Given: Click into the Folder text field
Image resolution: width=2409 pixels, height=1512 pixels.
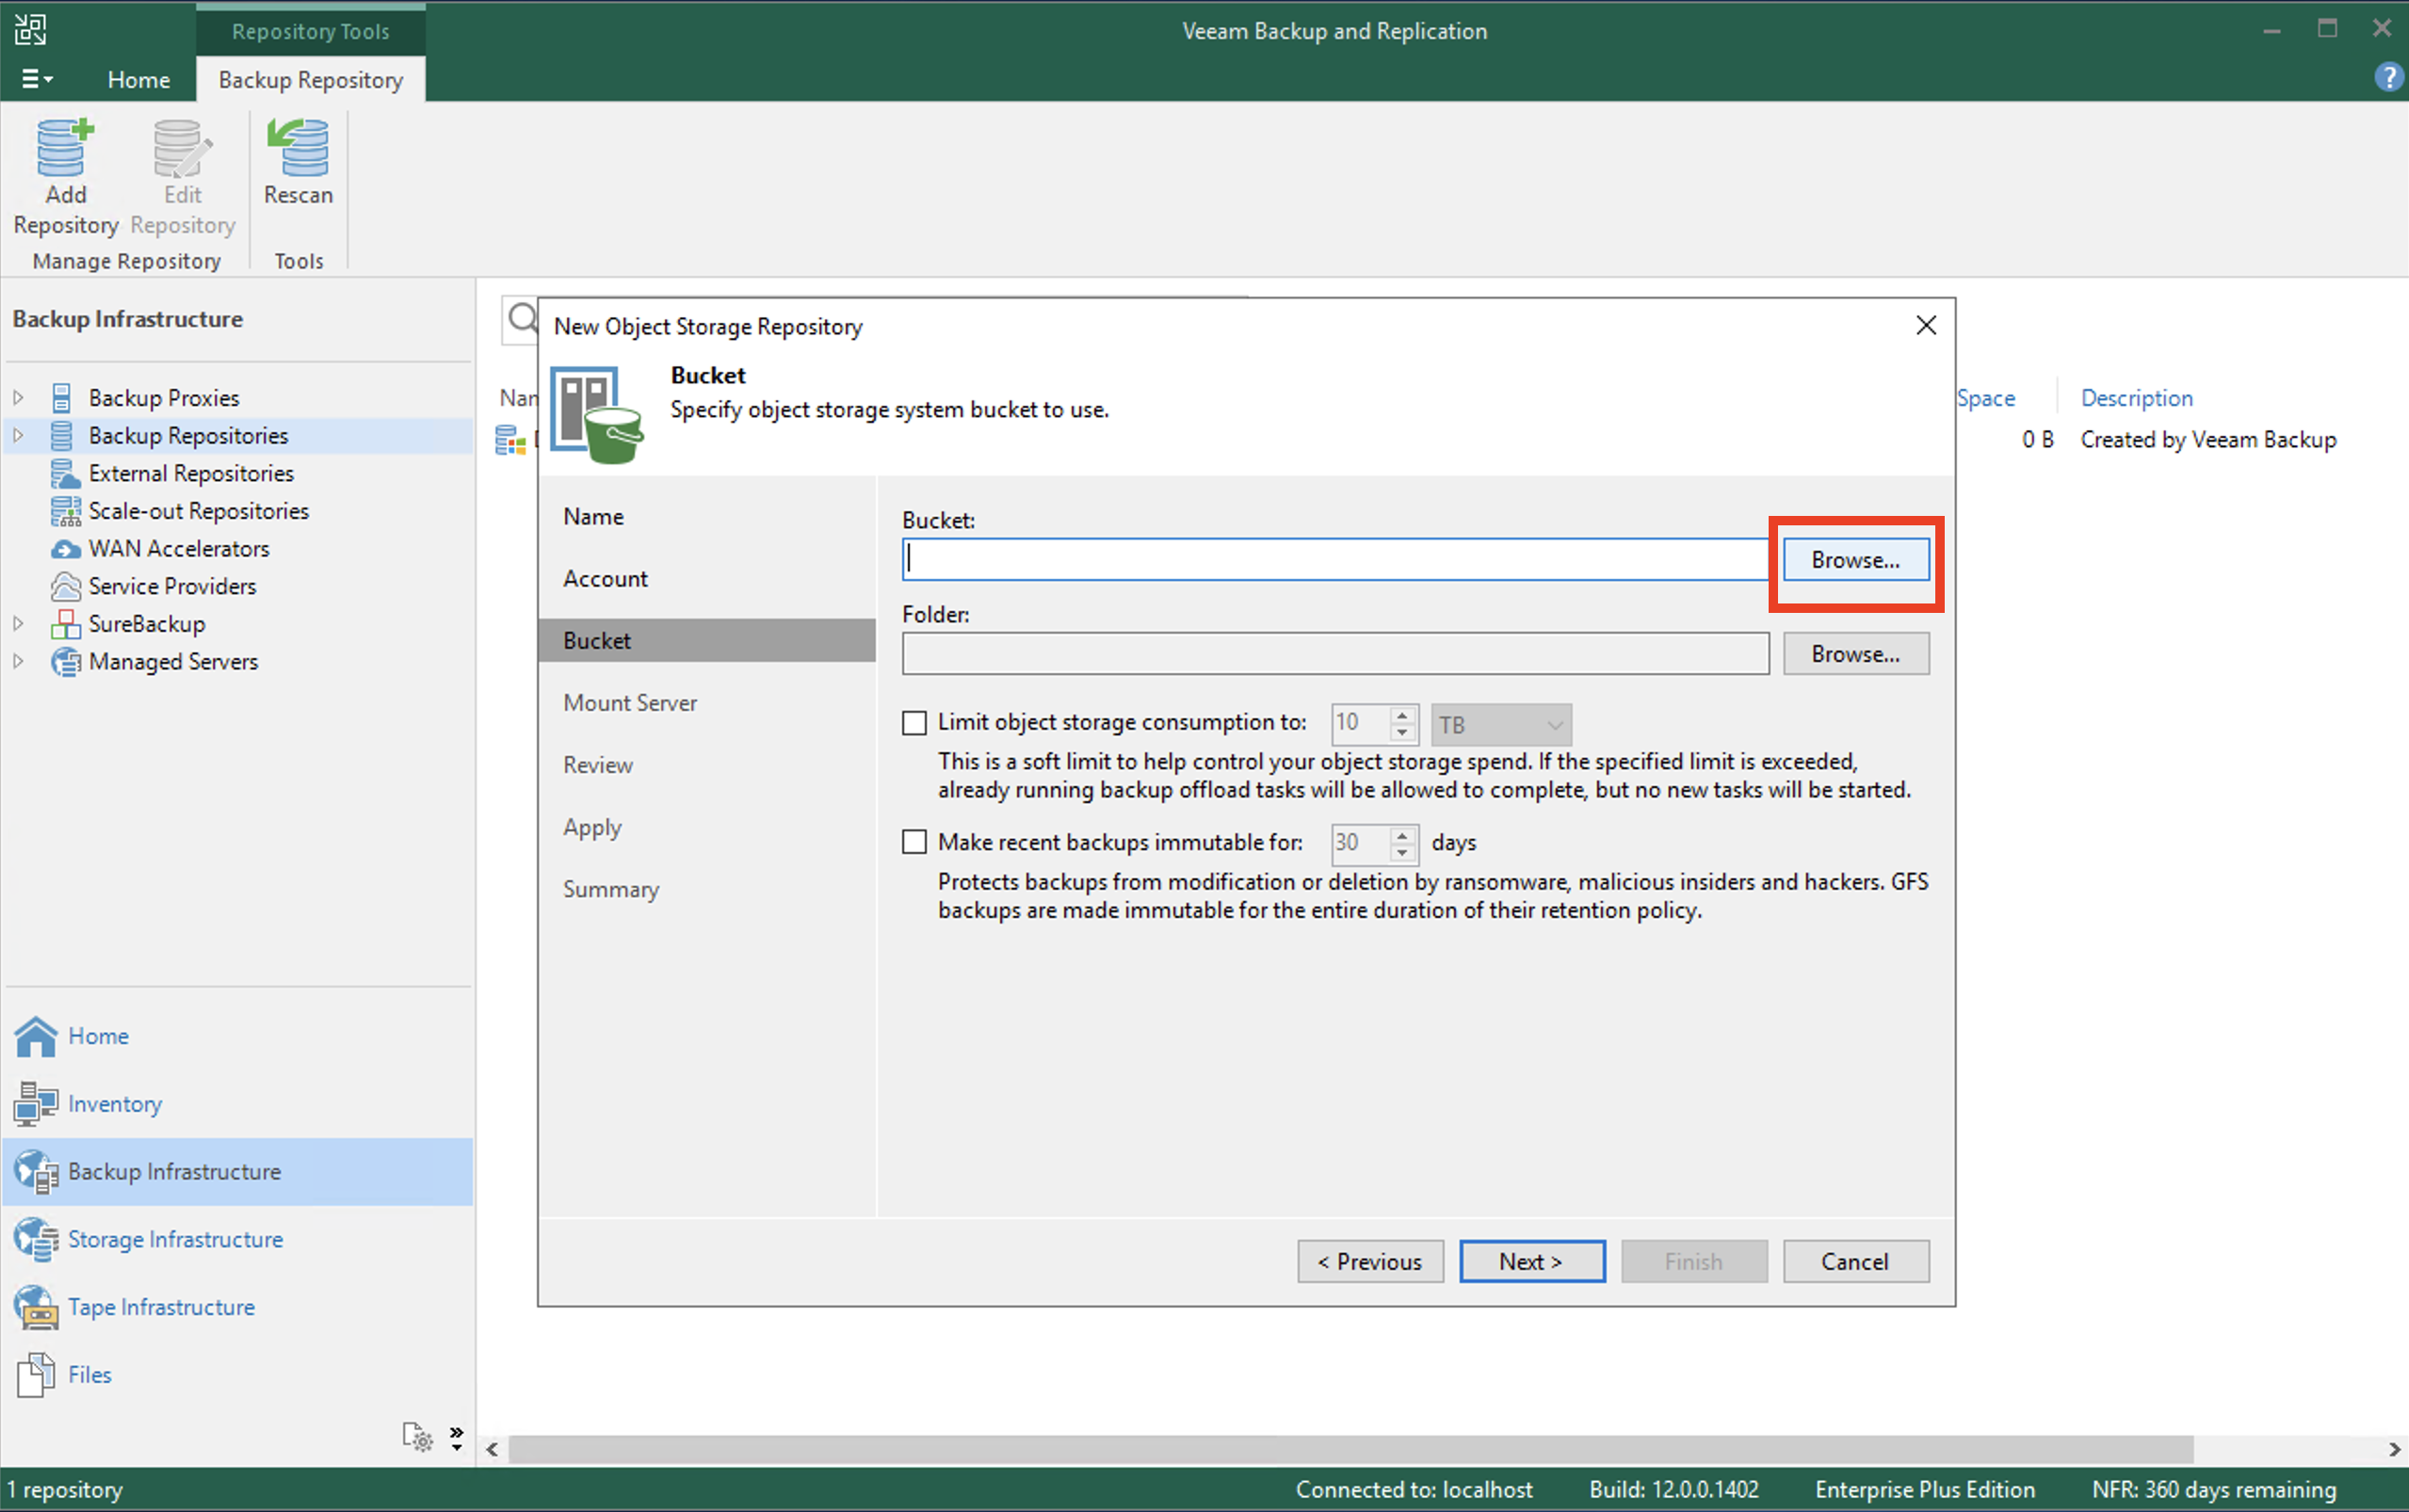Looking at the screenshot, I should [x=1335, y=654].
